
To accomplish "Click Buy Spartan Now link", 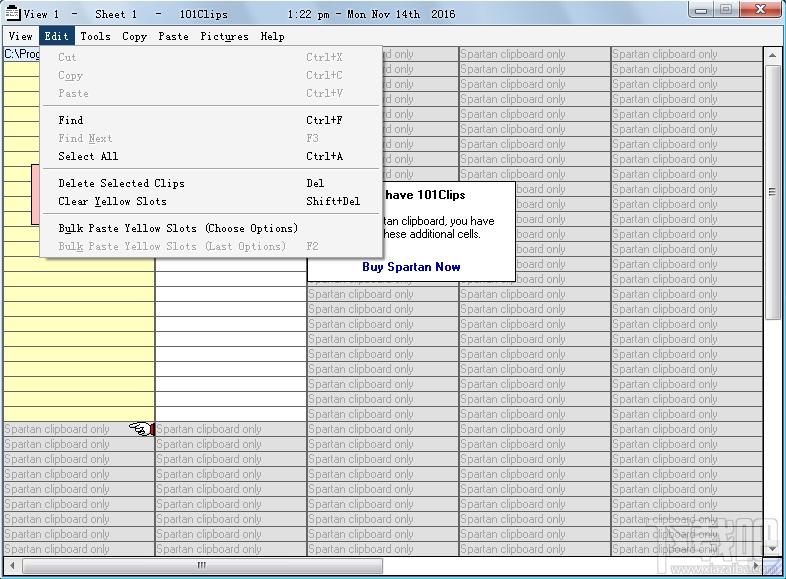I will click(411, 267).
